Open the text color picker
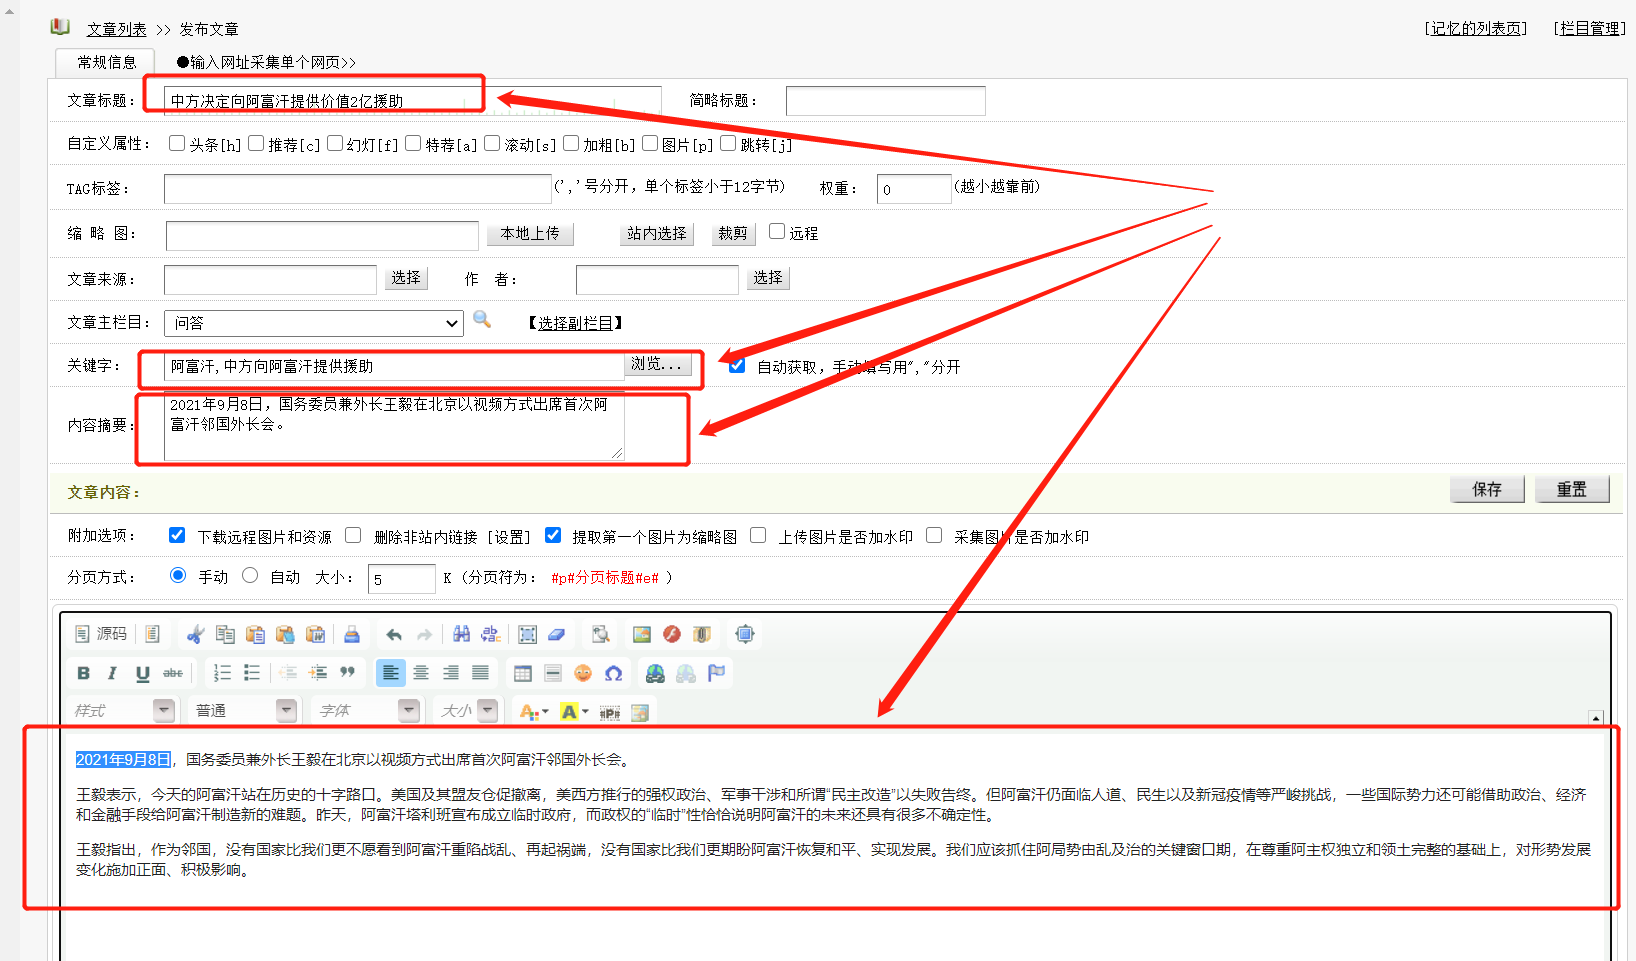The height and width of the screenshot is (961, 1636). (x=534, y=712)
